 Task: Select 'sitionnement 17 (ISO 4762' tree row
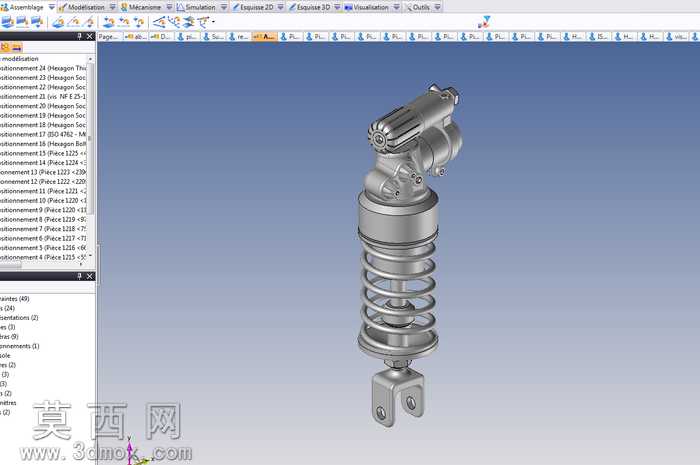(43, 134)
